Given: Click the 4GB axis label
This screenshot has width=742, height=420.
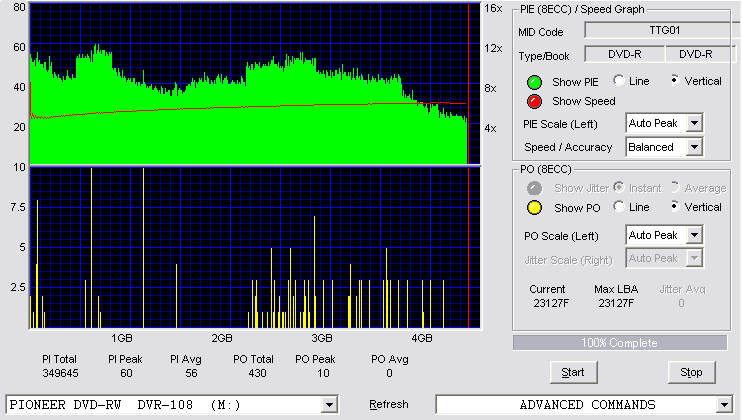Looking at the screenshot, I should tap(422, 338).
